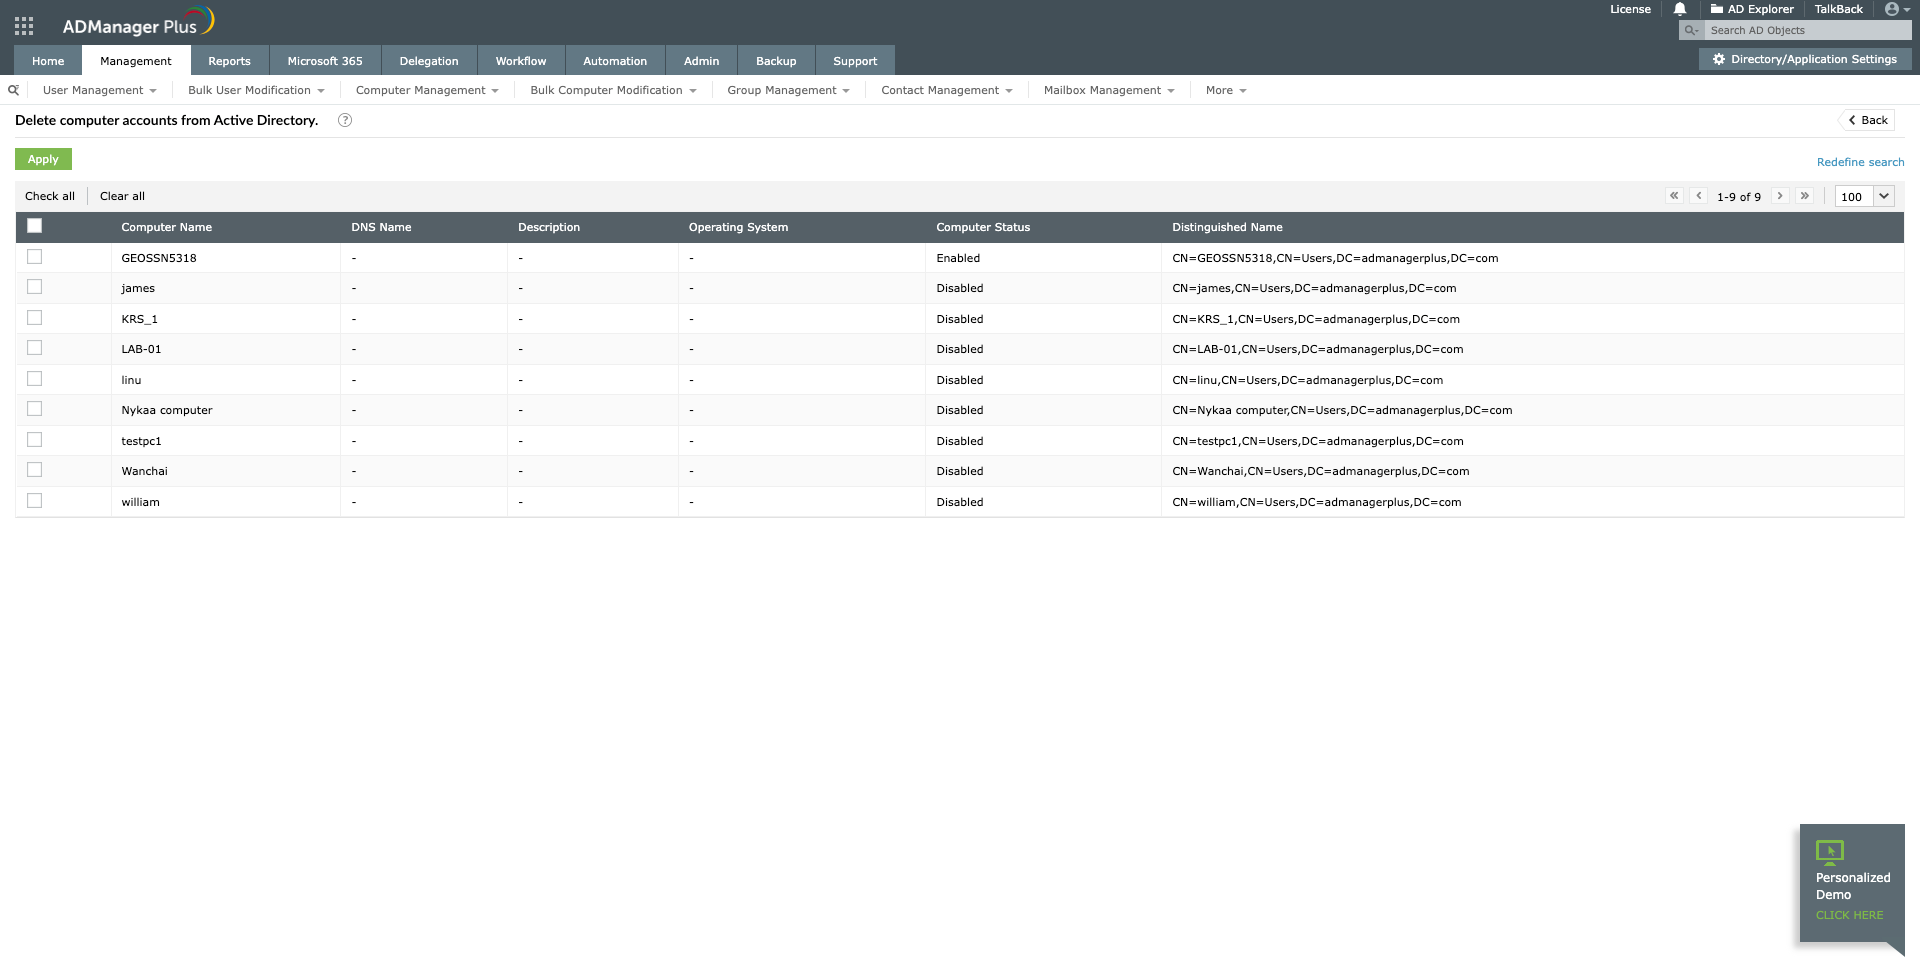
Task: Expand Group Management dropdown
Action: pos(788,90)
